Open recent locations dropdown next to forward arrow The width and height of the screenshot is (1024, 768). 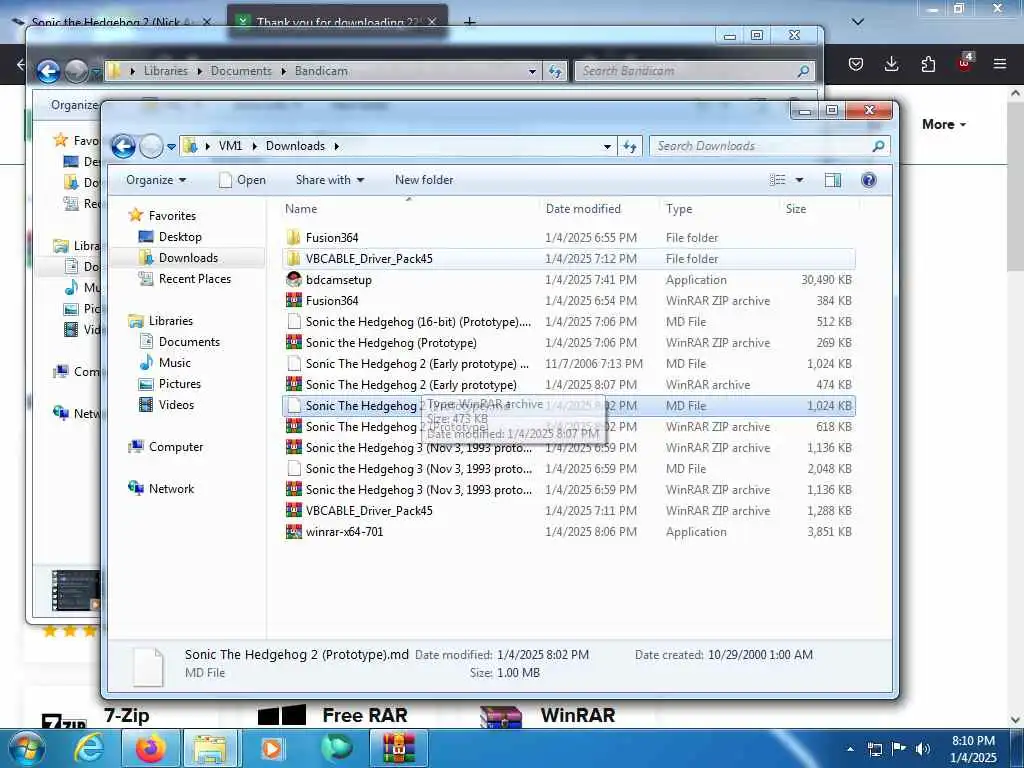click(x=171, y=147)
